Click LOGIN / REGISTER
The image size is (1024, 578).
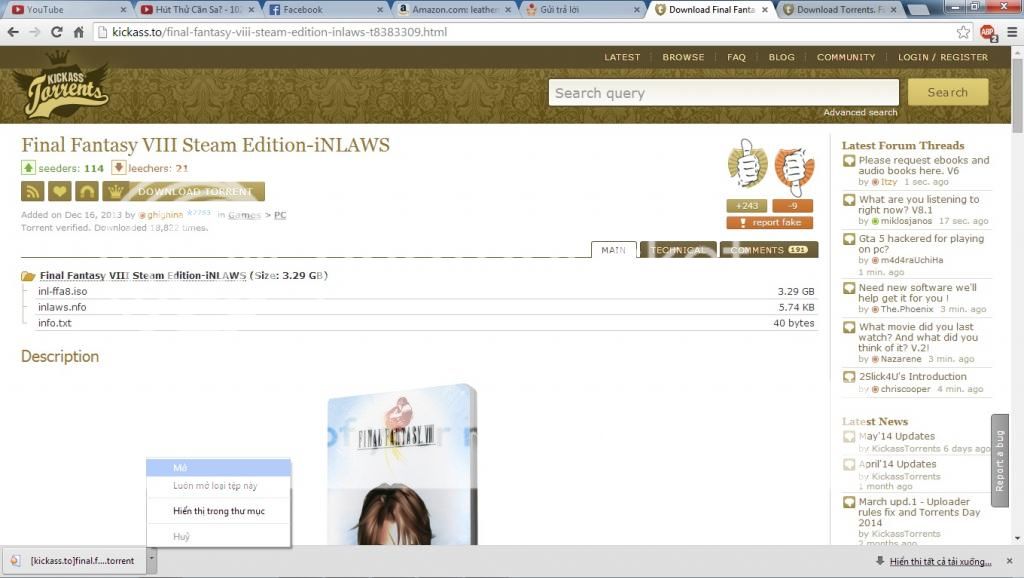pyautogui.click(x=942, y=57)
